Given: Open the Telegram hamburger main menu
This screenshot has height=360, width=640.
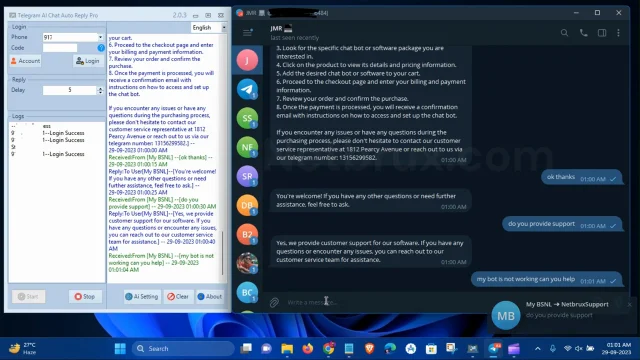Looking at the screenshot, I should pyautogui.click(x=247, y=32).
